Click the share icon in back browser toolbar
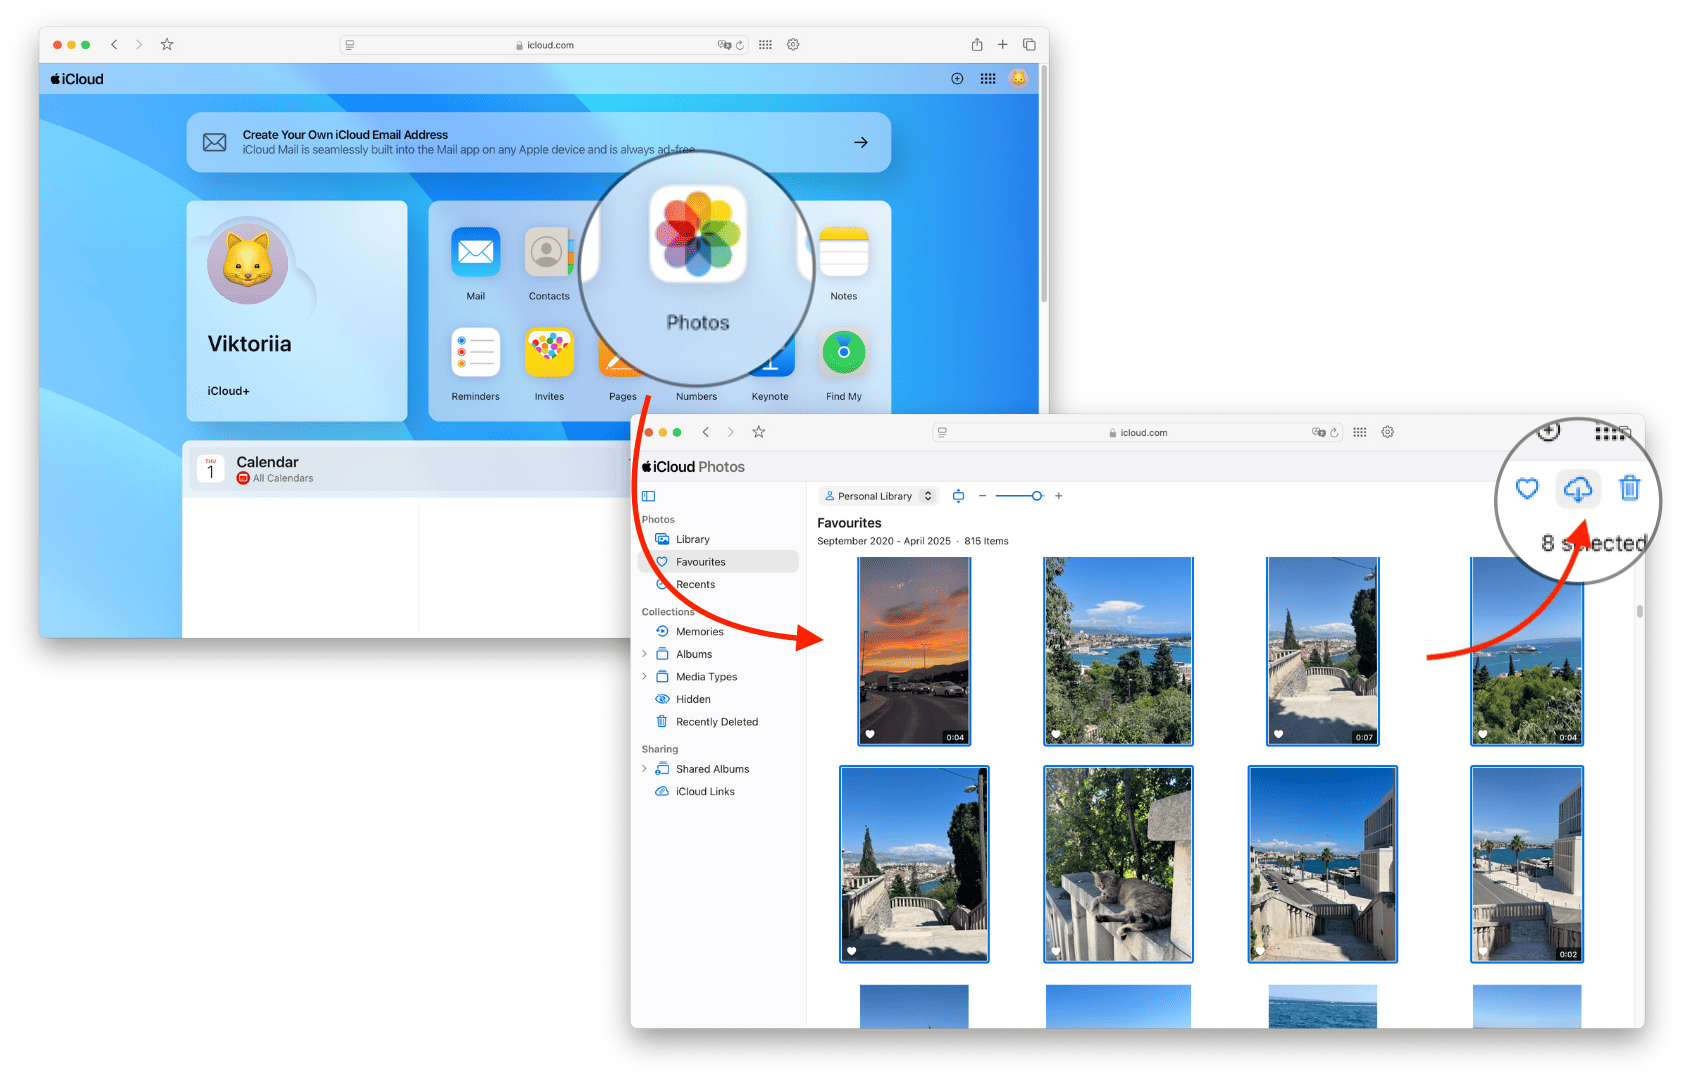Viewport: 1684px width, 1080px height. (977, 44)
